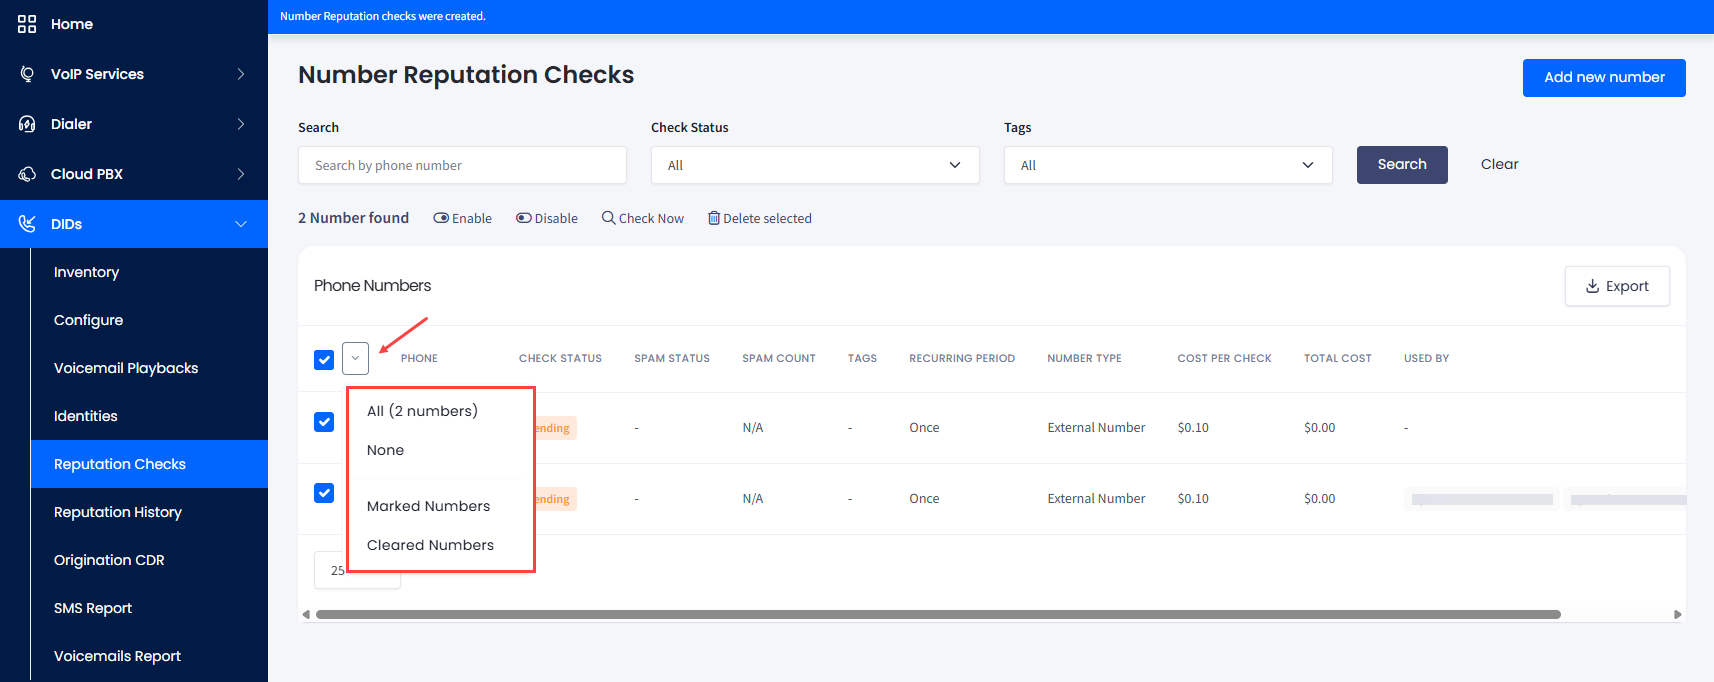Click Delete selected action
The height and width of the screenshot is (682, 1714).
point(760,218)
